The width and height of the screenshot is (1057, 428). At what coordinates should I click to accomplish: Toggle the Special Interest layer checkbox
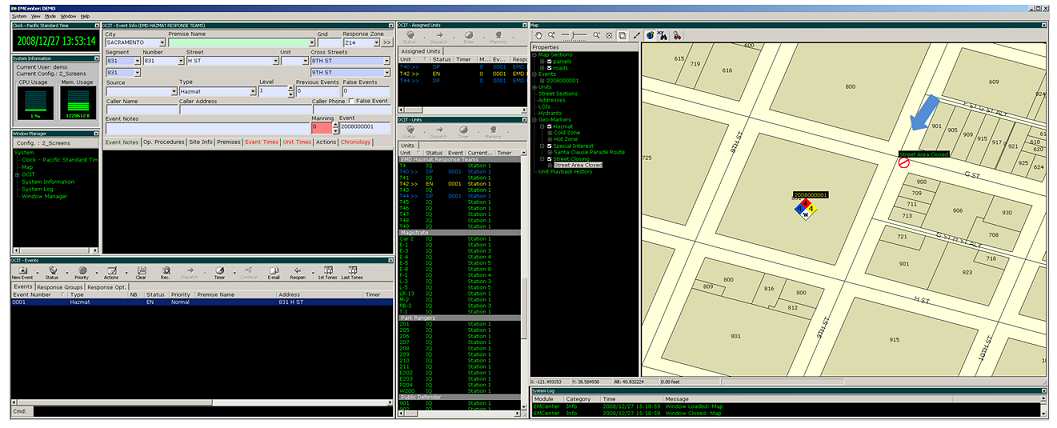[549, 147]
